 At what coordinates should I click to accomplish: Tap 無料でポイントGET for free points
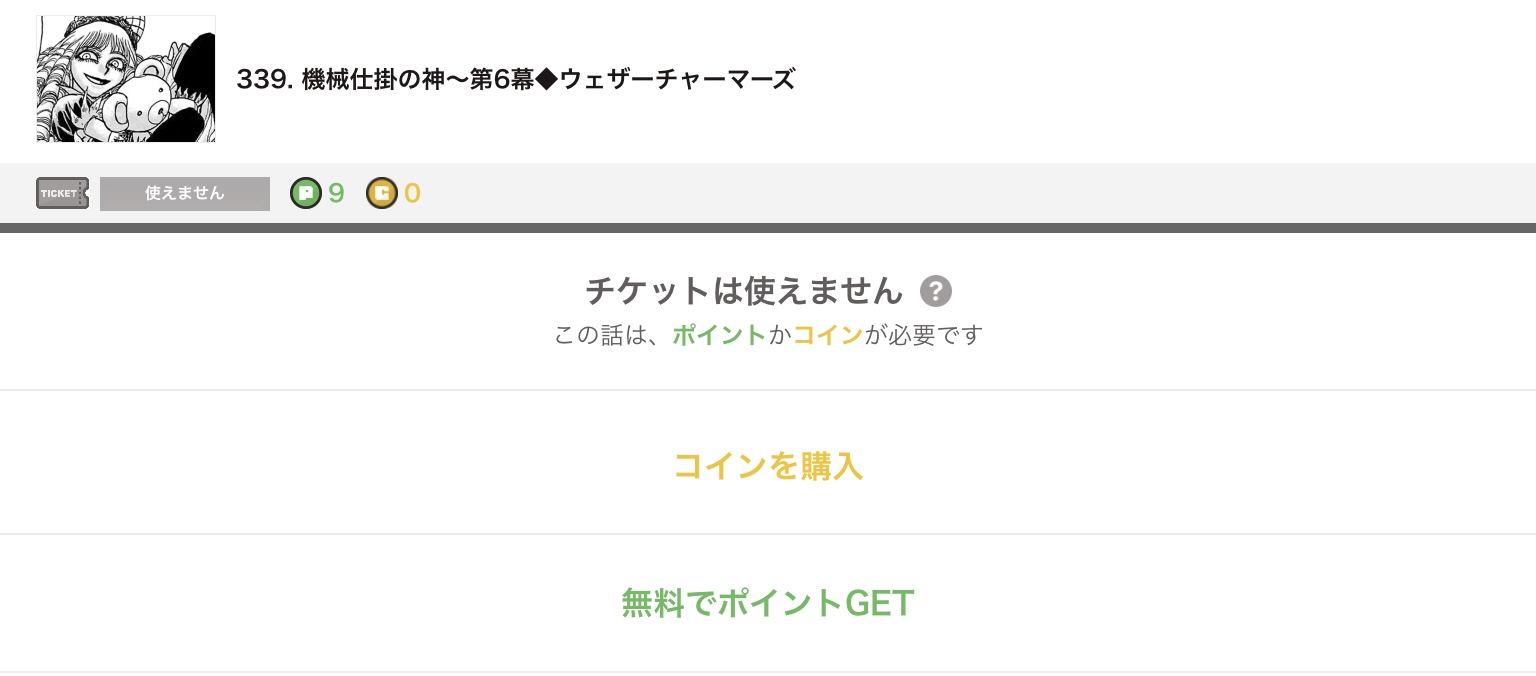pyautogui.click(x=768, y=603)
